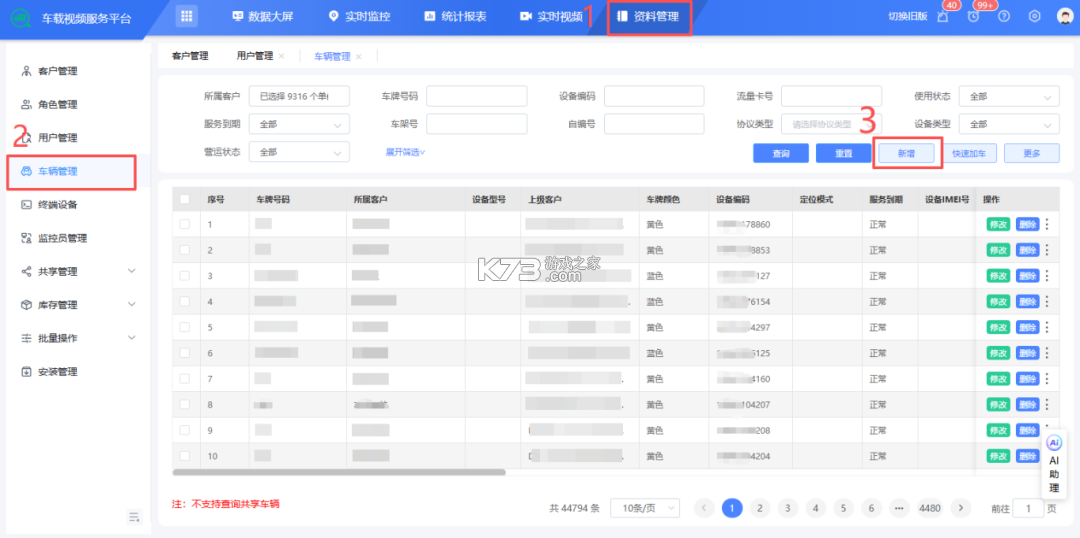
Task: Open 所属客户 selection field
Action: tap(299, 96)
